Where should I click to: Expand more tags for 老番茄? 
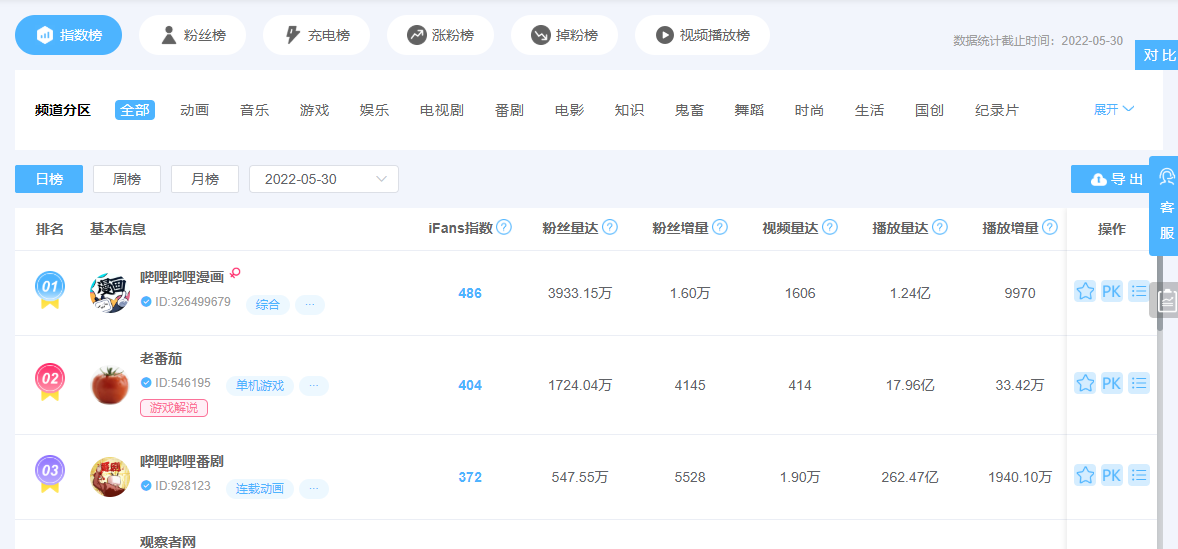tap(314, 386)
